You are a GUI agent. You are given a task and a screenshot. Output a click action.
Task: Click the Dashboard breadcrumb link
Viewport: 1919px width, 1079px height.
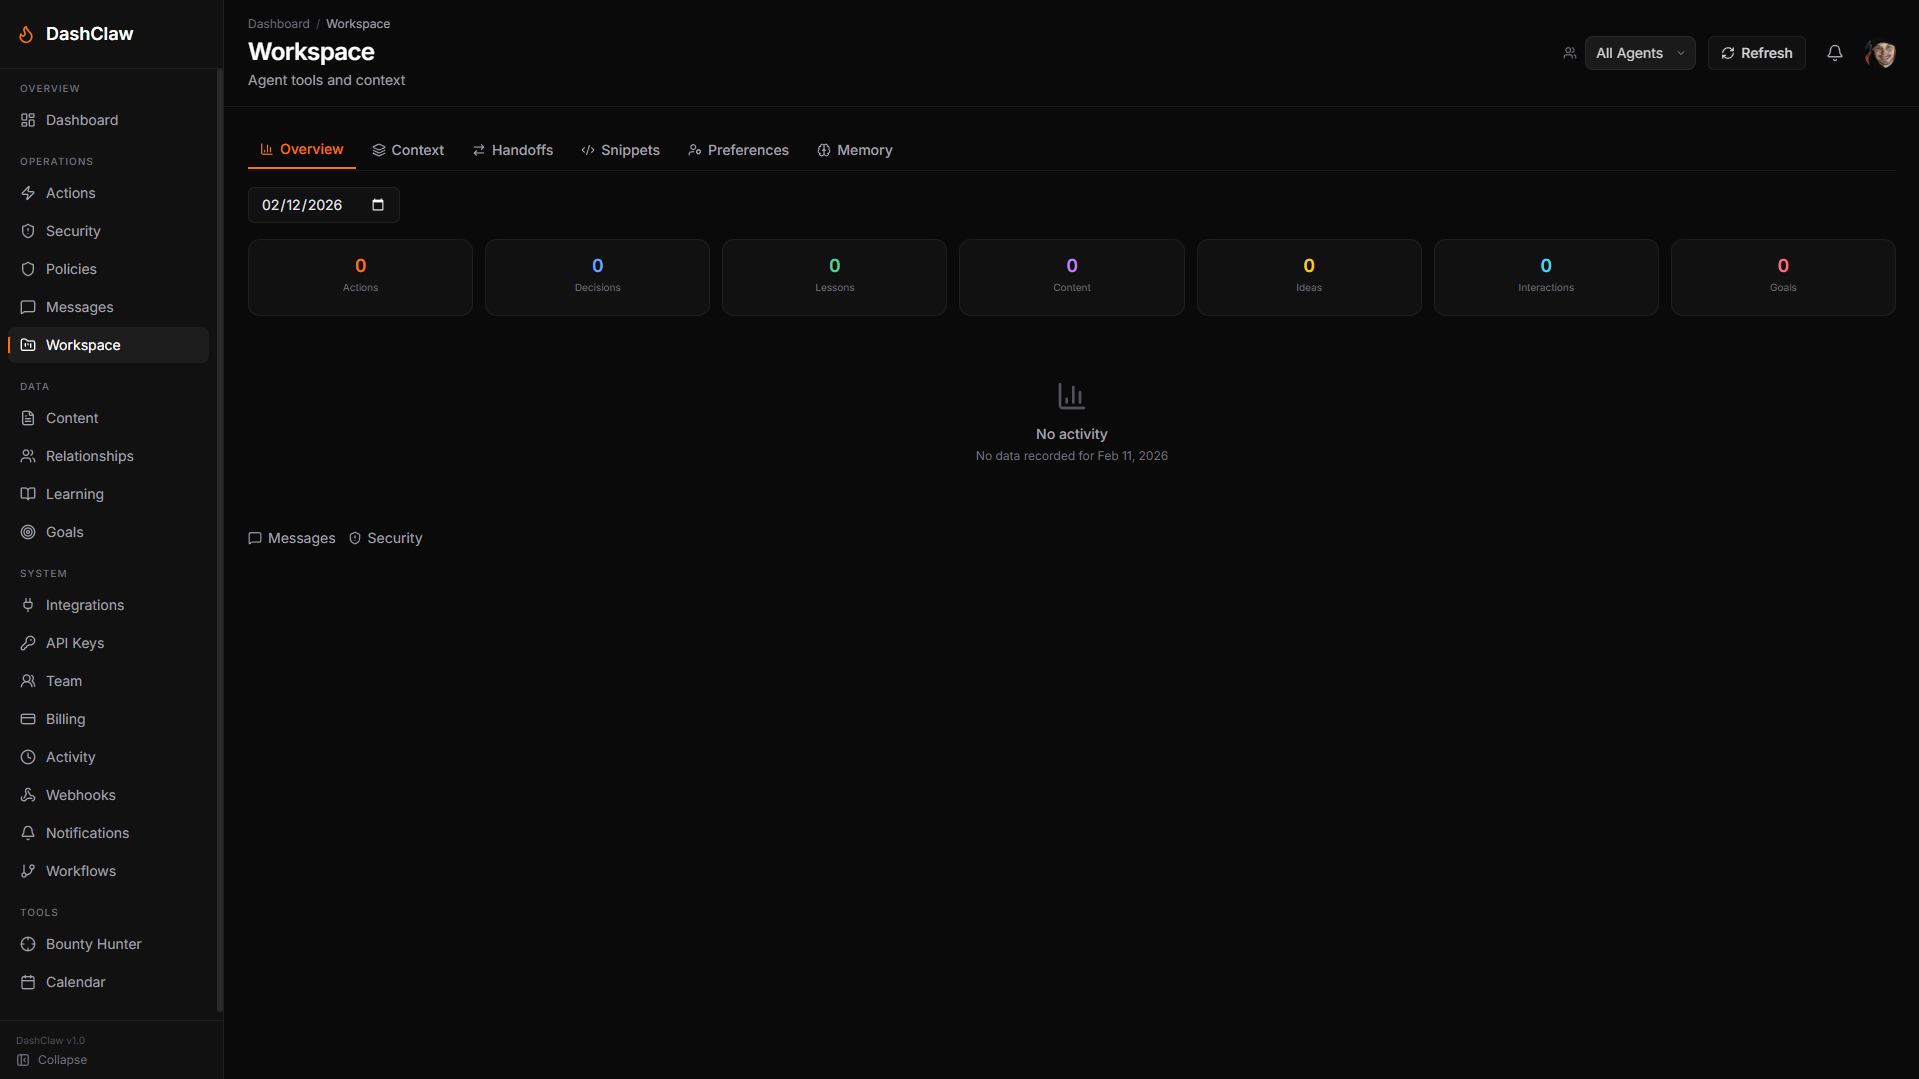[x=278, y=24]
